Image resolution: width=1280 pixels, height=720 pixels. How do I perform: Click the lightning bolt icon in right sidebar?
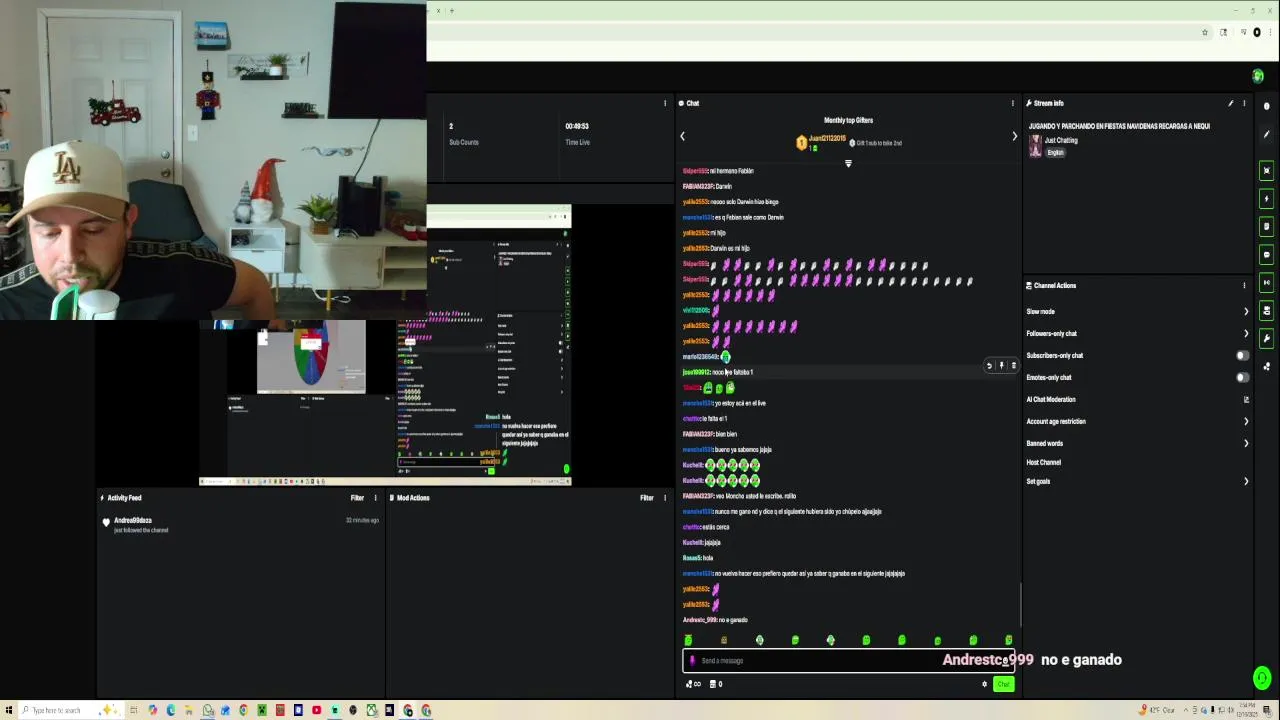point(1267,198)
